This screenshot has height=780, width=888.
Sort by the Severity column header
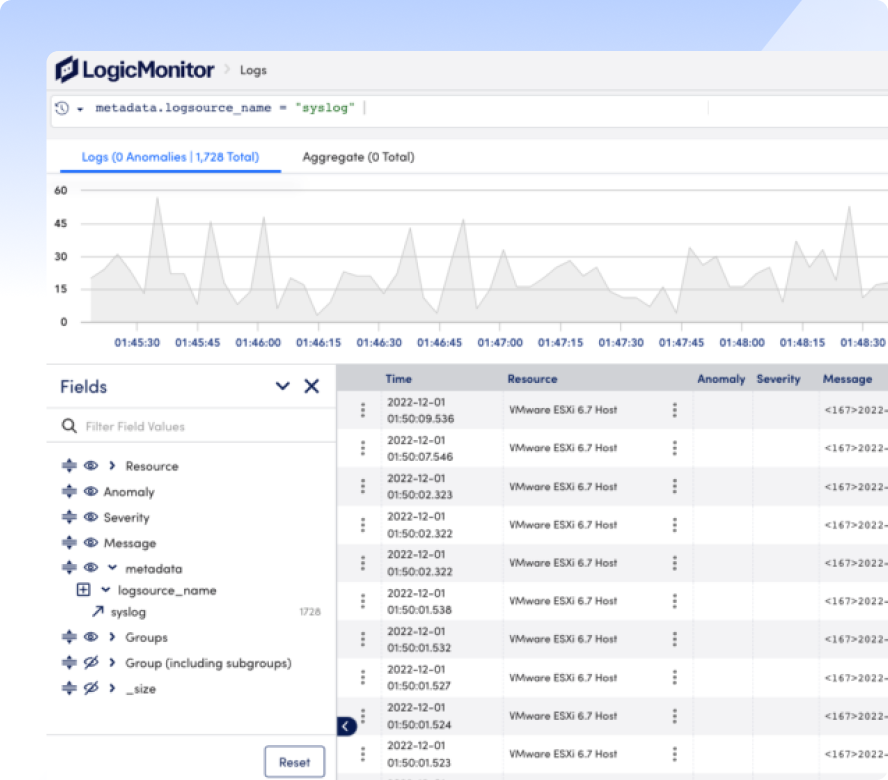(779, 379)
